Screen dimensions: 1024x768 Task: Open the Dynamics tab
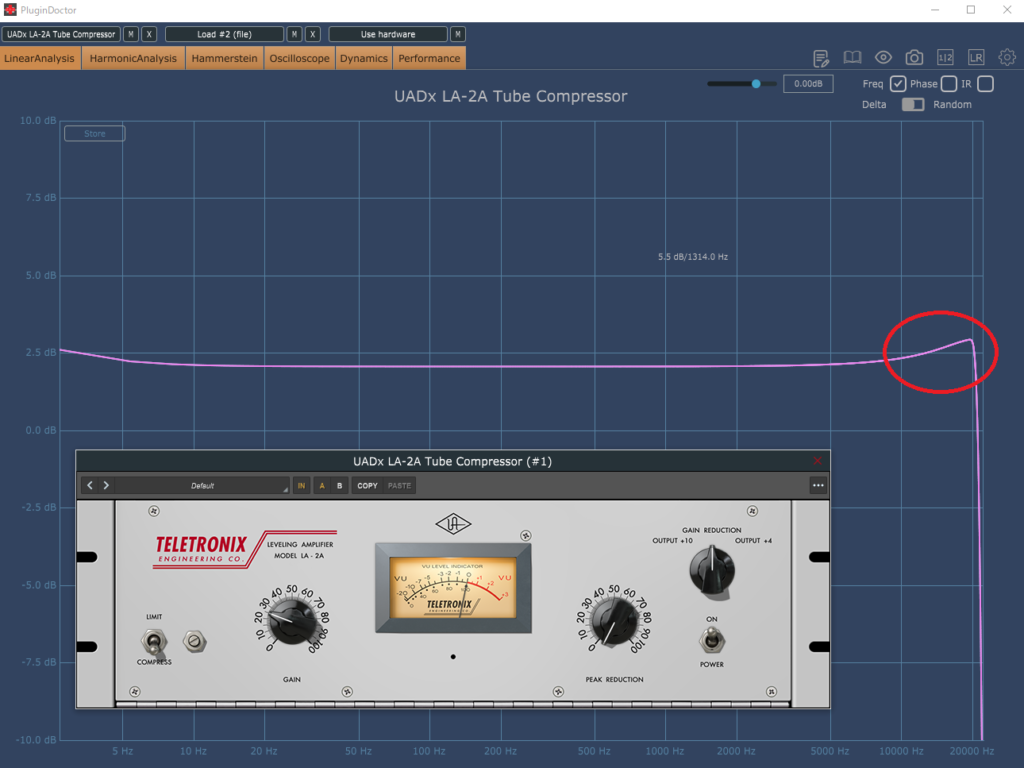363,58
